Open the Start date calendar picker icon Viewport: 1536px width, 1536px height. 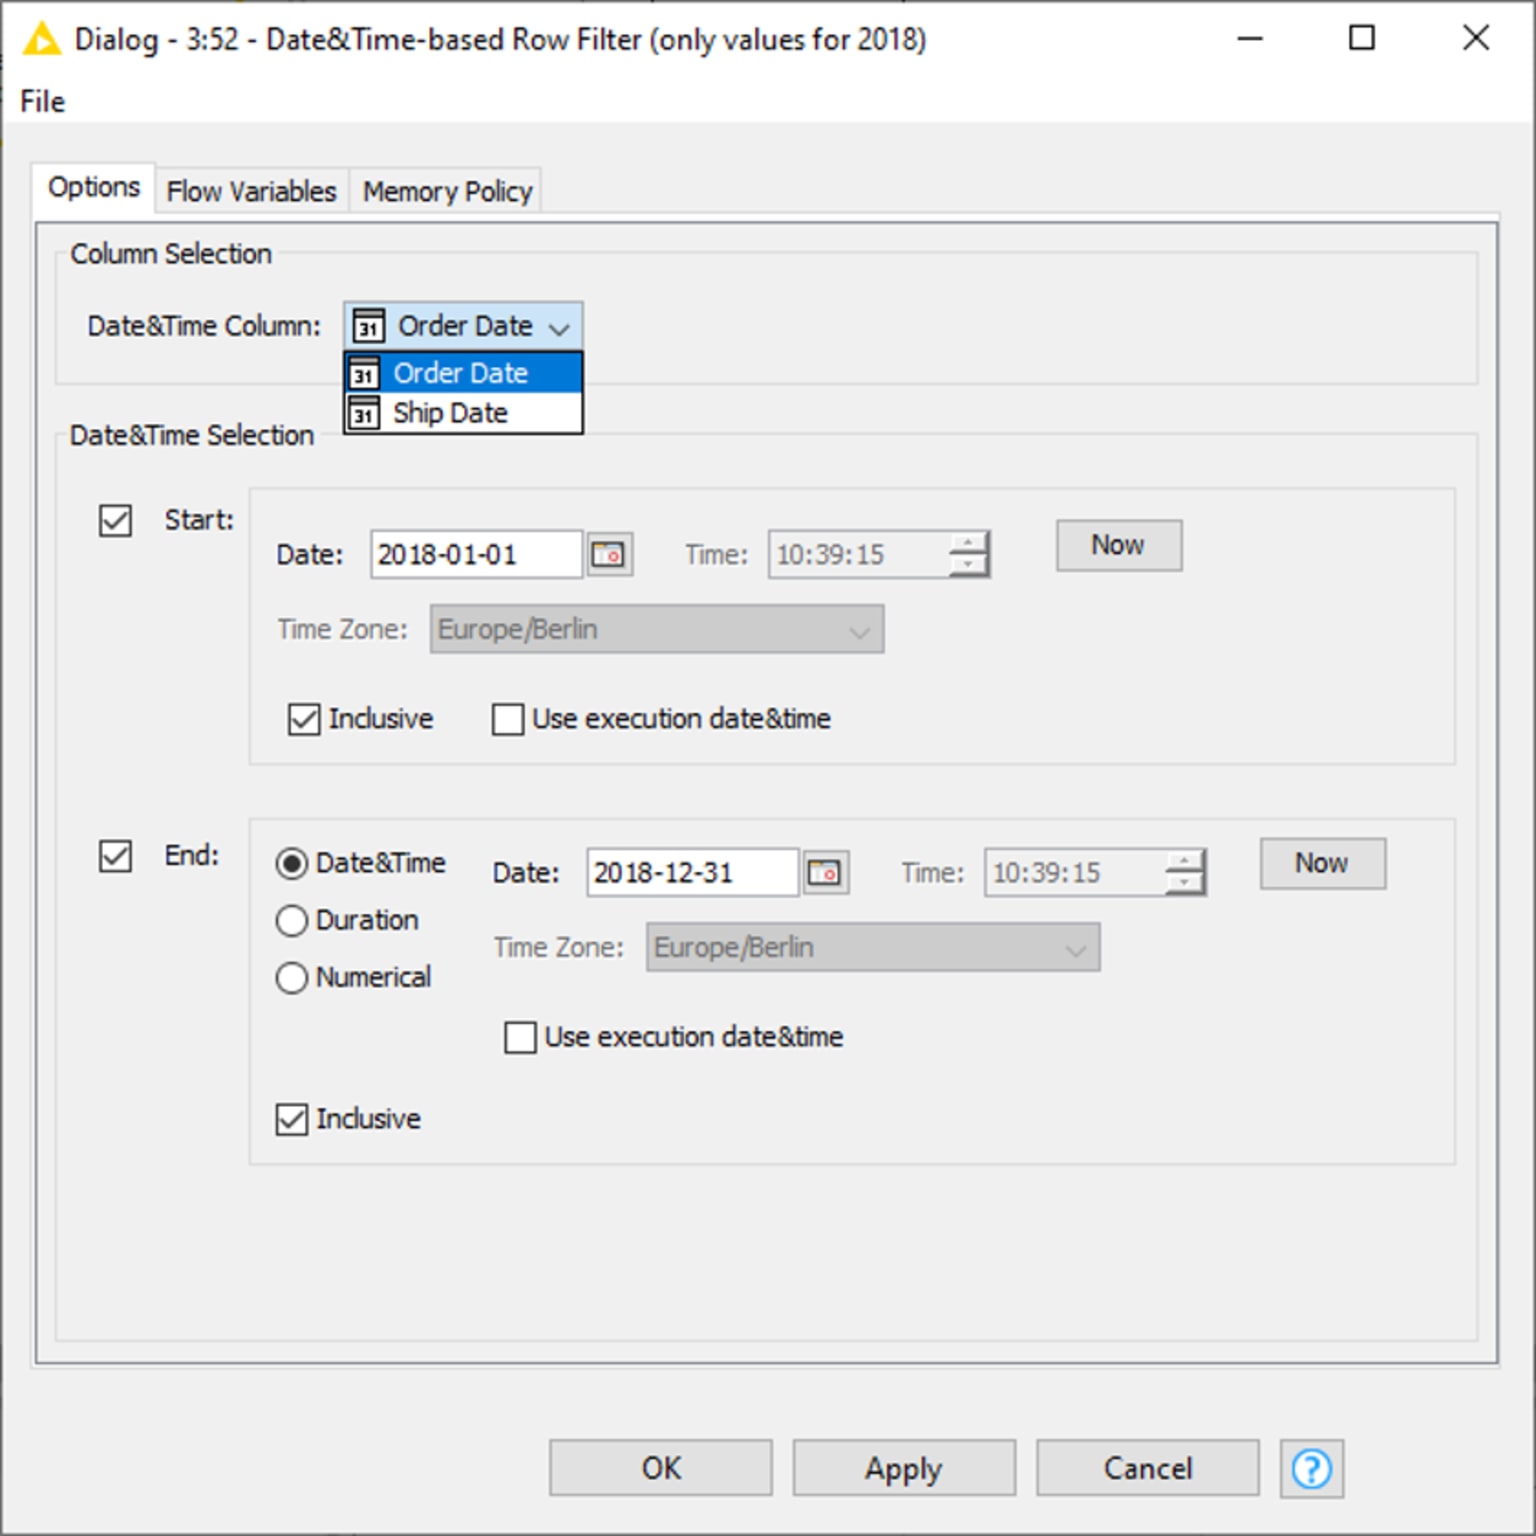point(608,554)
